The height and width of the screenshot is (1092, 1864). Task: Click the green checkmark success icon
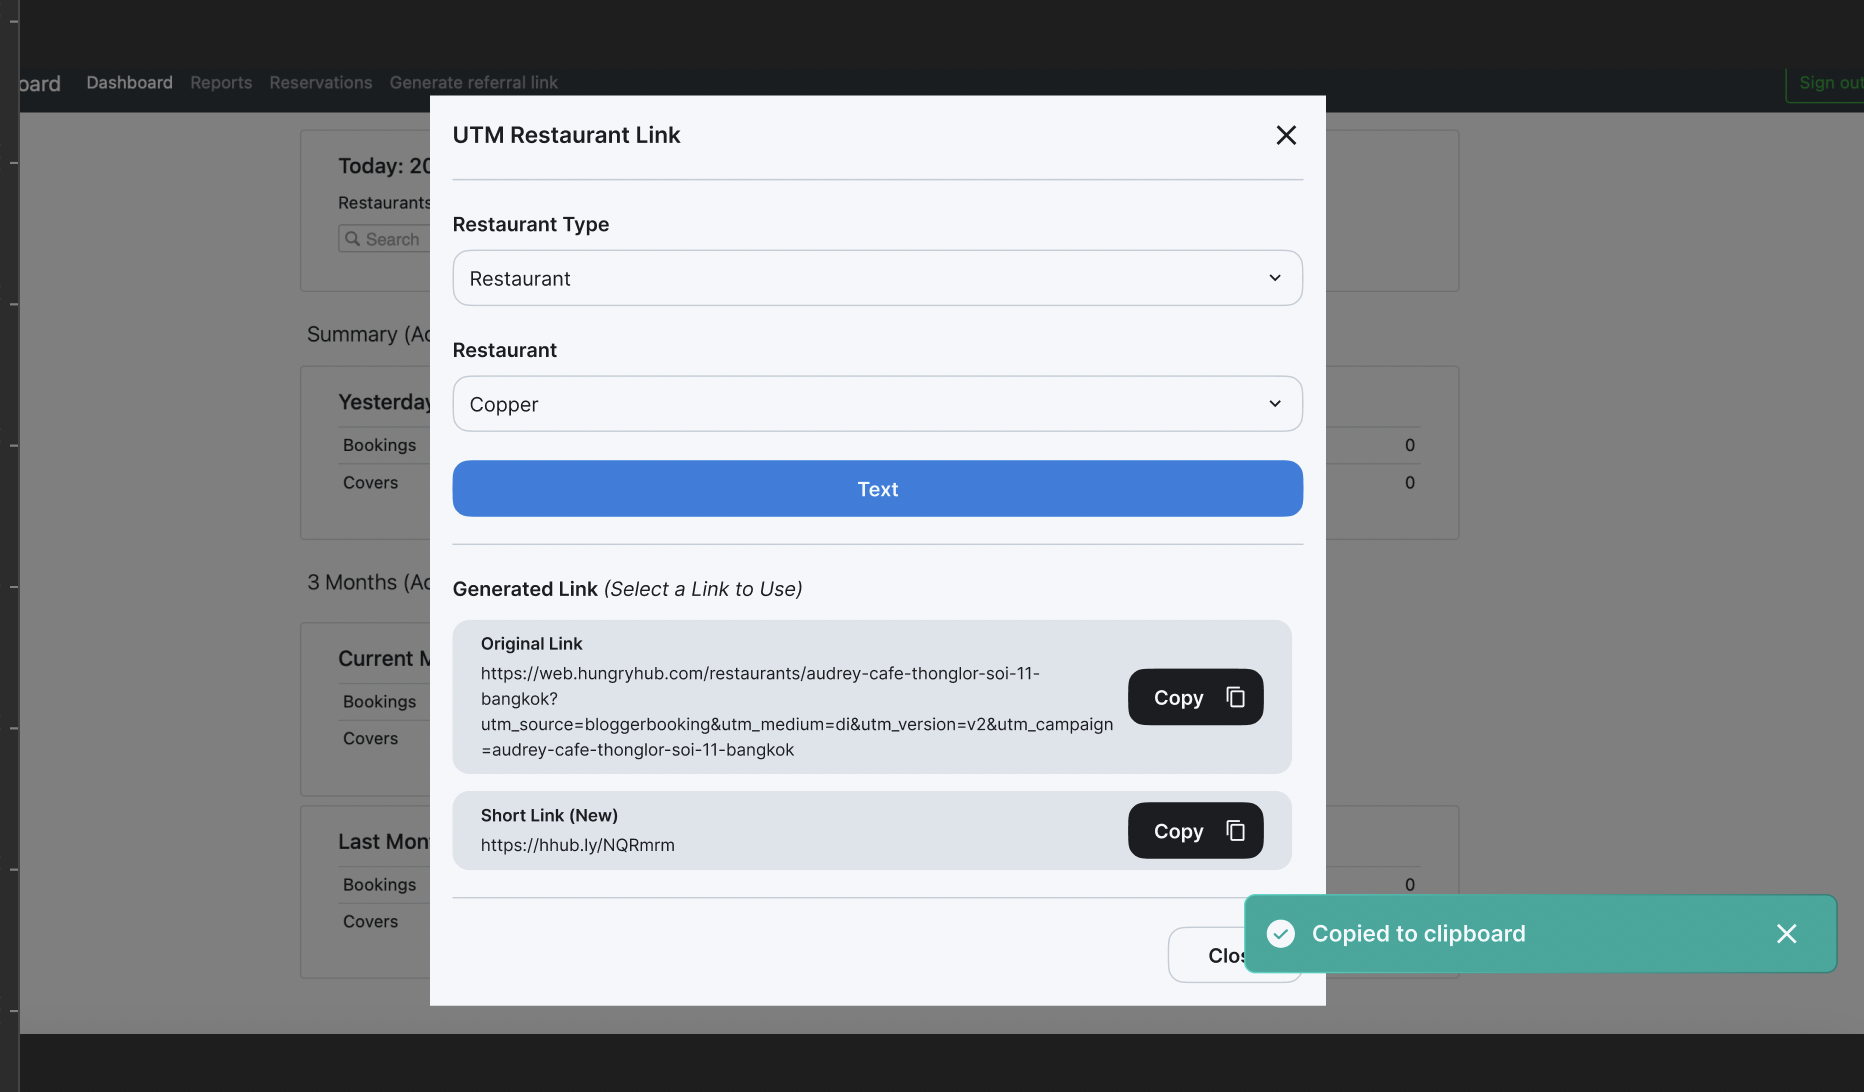[x=1281, y=934]
